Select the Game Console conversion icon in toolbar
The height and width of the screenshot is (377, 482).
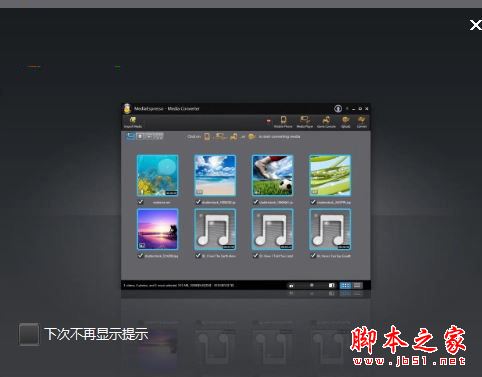(326, 122)
